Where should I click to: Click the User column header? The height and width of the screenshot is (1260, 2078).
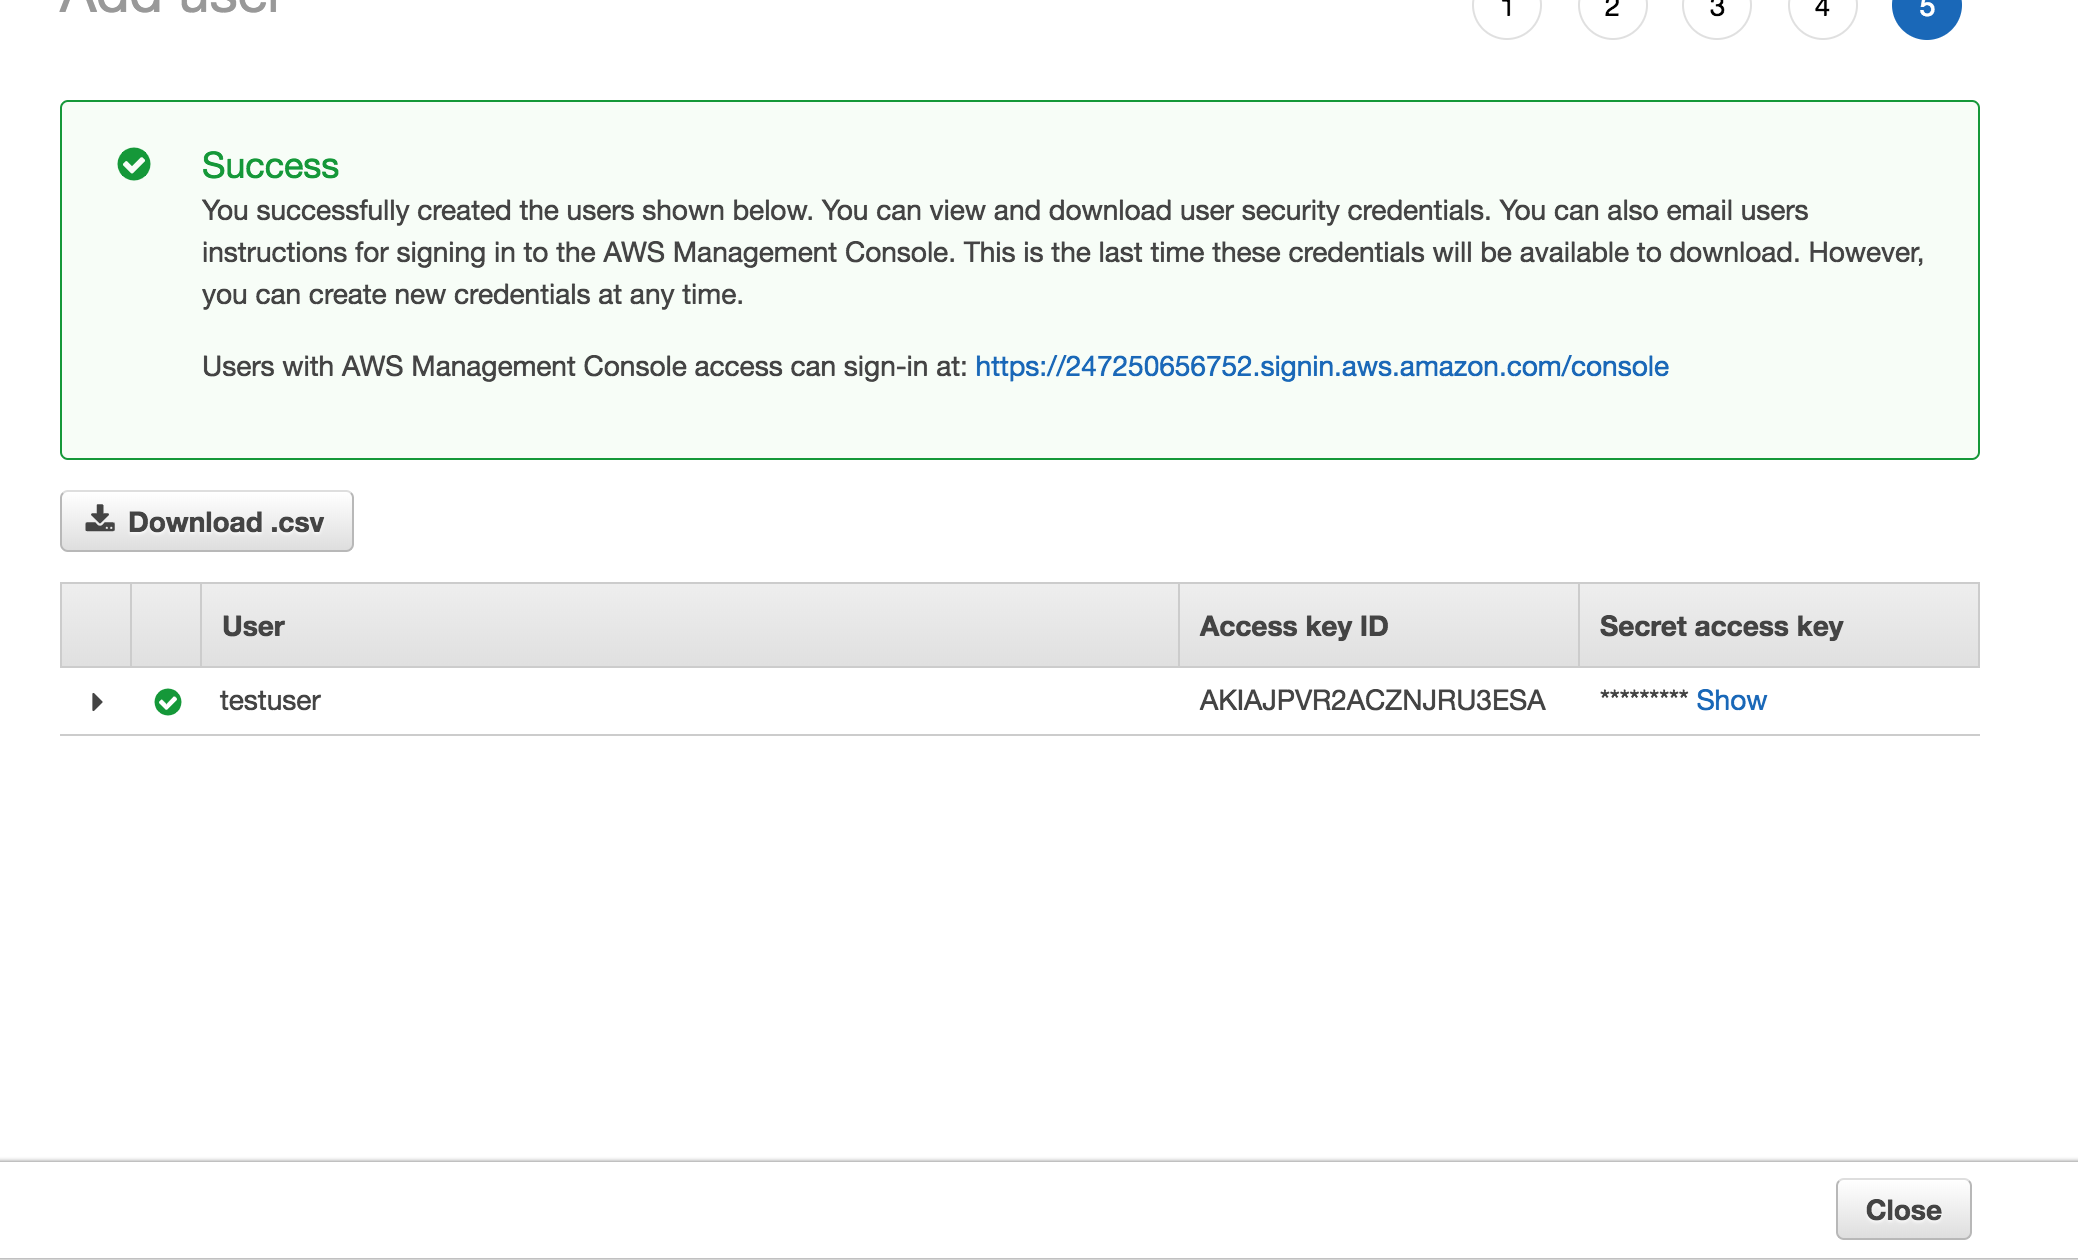253,626
